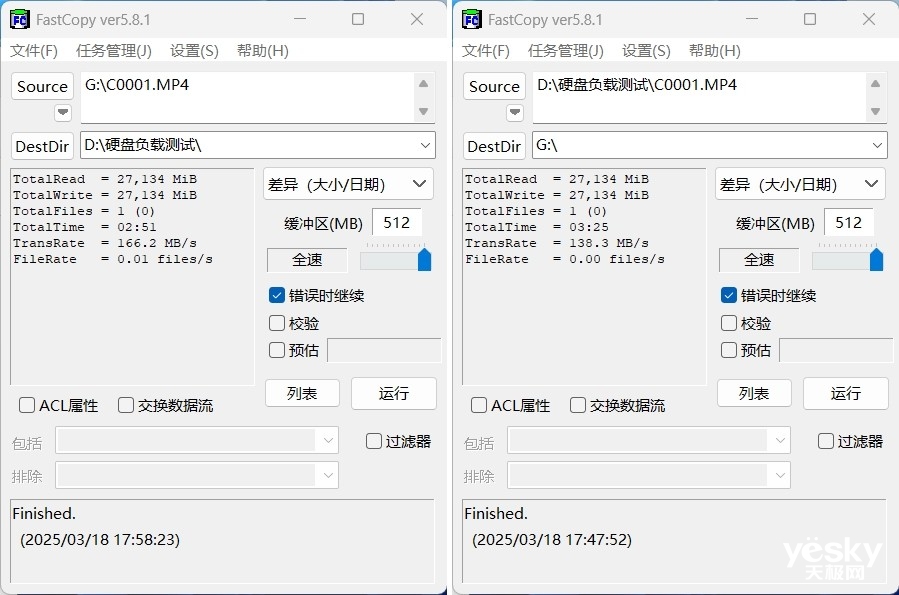
Task: Enable 过滤器 checkbox in right window
Action: [x=826, y=441]
